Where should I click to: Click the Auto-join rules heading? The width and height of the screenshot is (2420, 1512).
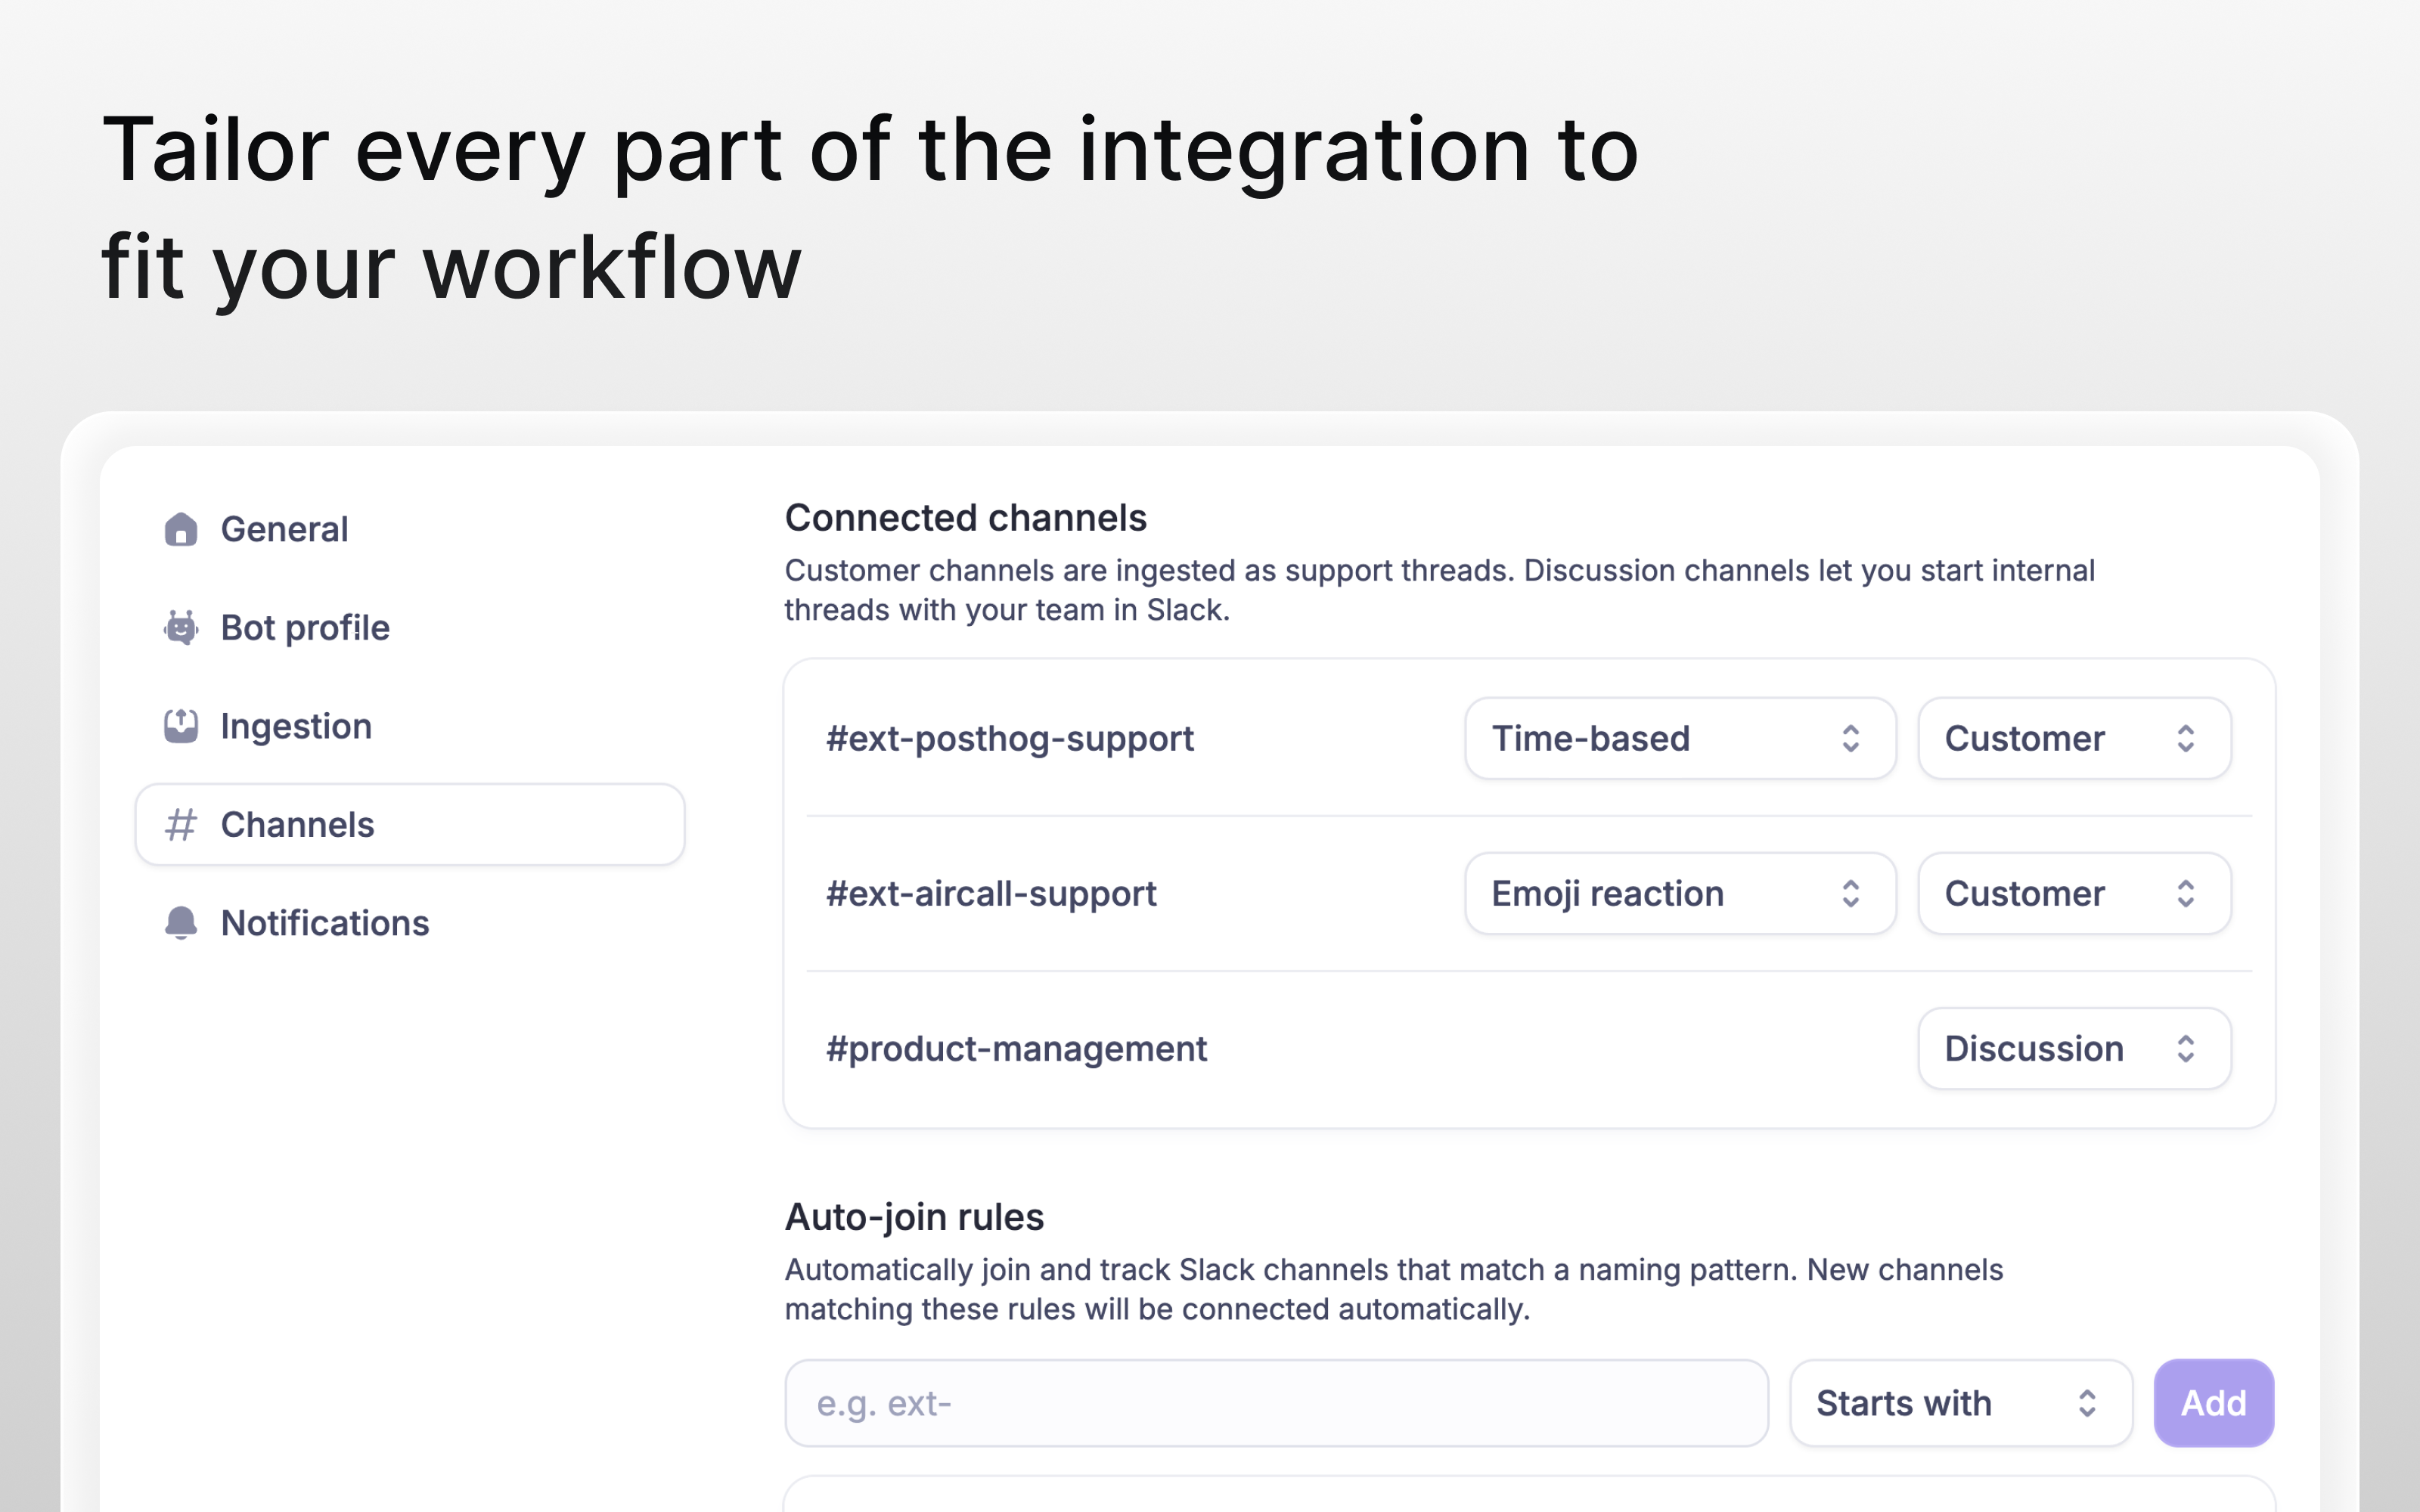[914, 1217]
